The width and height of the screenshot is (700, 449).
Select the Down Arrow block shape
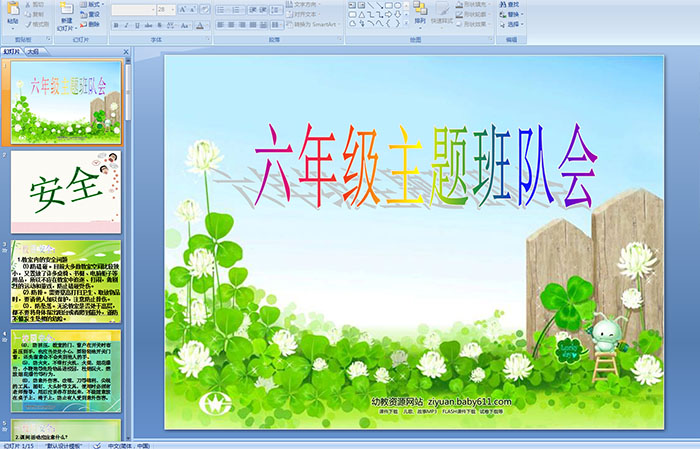[398, 15]
